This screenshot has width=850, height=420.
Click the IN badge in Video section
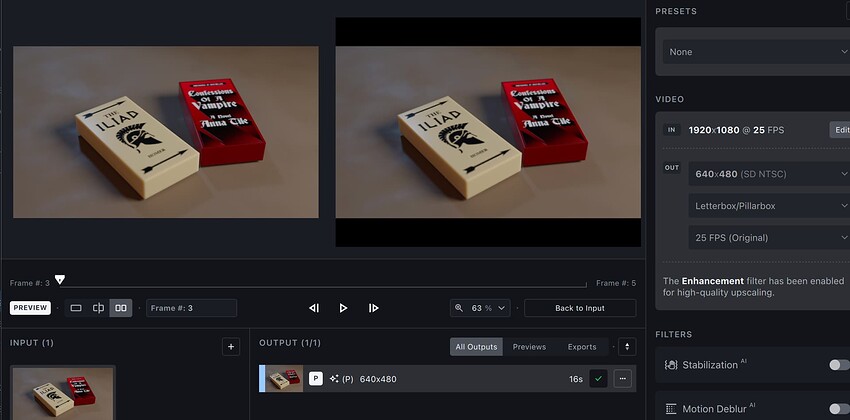pyautogui.click(x=671, y=130)
